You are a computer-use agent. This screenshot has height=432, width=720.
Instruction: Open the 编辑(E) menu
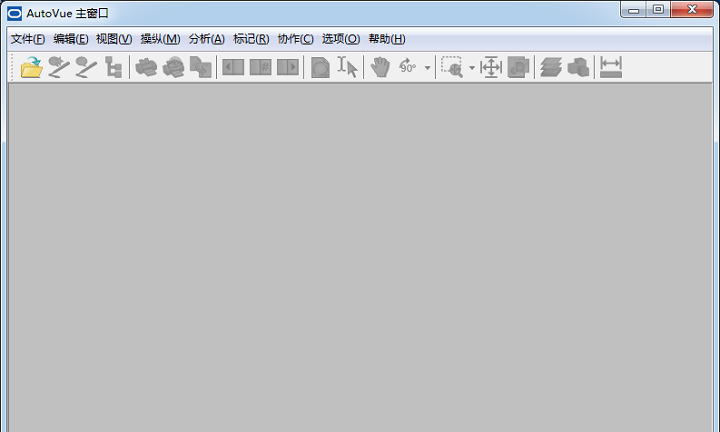(x=71, y=39)
